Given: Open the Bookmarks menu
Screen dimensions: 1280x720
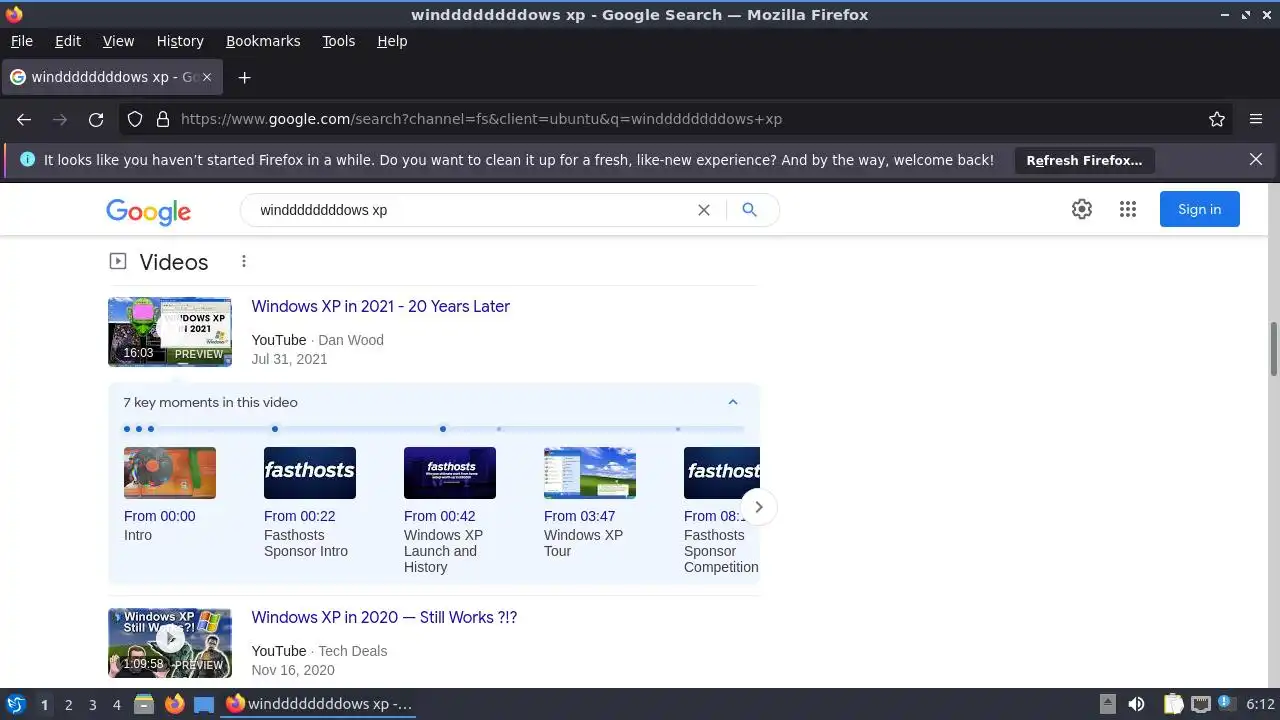Looking at the screenshot, I should pyautogui.click(x=263, y=41).
